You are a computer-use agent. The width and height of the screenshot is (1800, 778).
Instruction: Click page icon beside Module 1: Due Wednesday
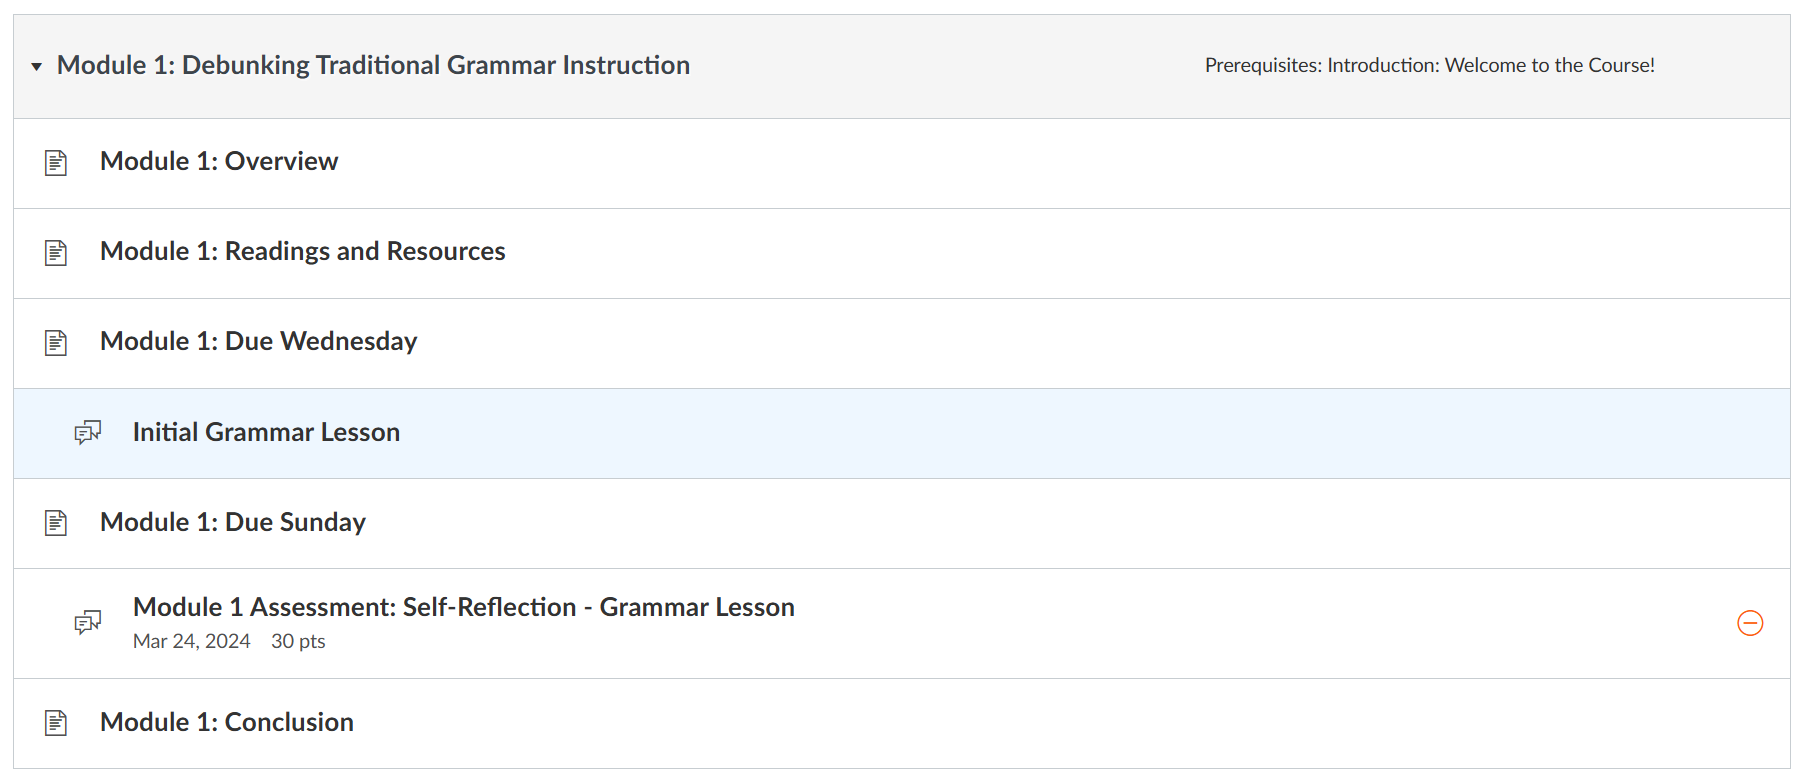pos(56,343)
